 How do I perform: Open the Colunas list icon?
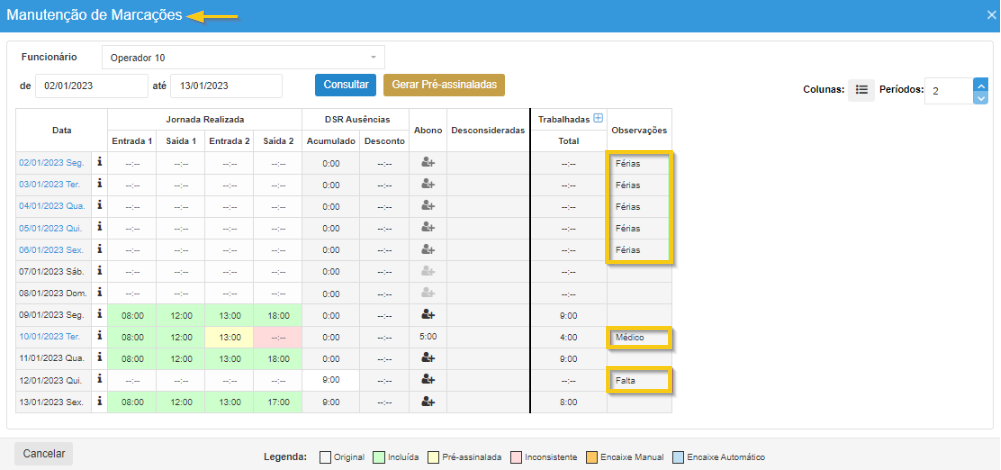[x=861, y=91]
